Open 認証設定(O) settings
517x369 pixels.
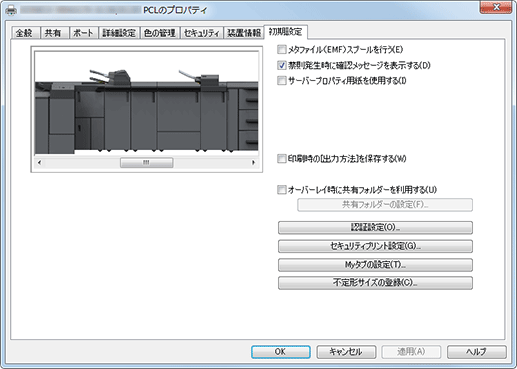pos(375,228)
